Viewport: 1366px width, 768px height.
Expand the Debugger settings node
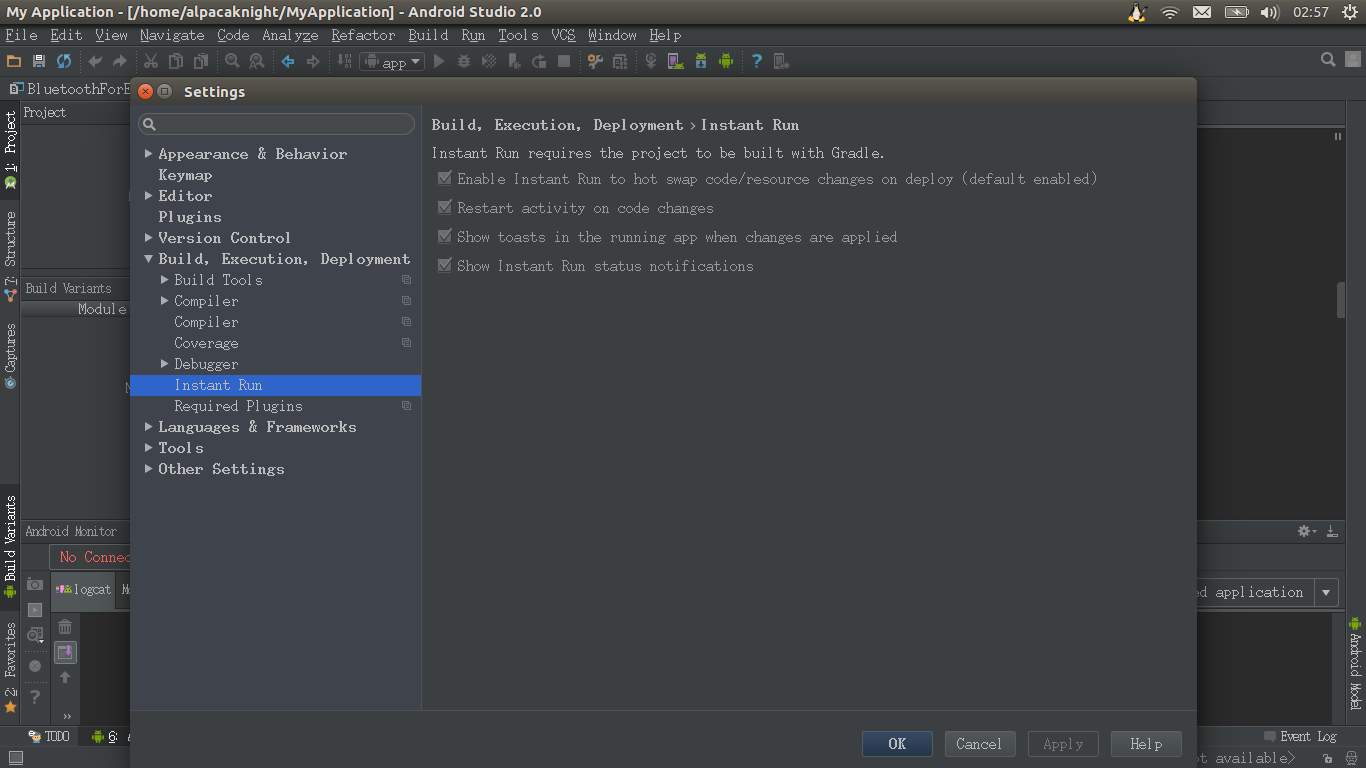[165, 364]
